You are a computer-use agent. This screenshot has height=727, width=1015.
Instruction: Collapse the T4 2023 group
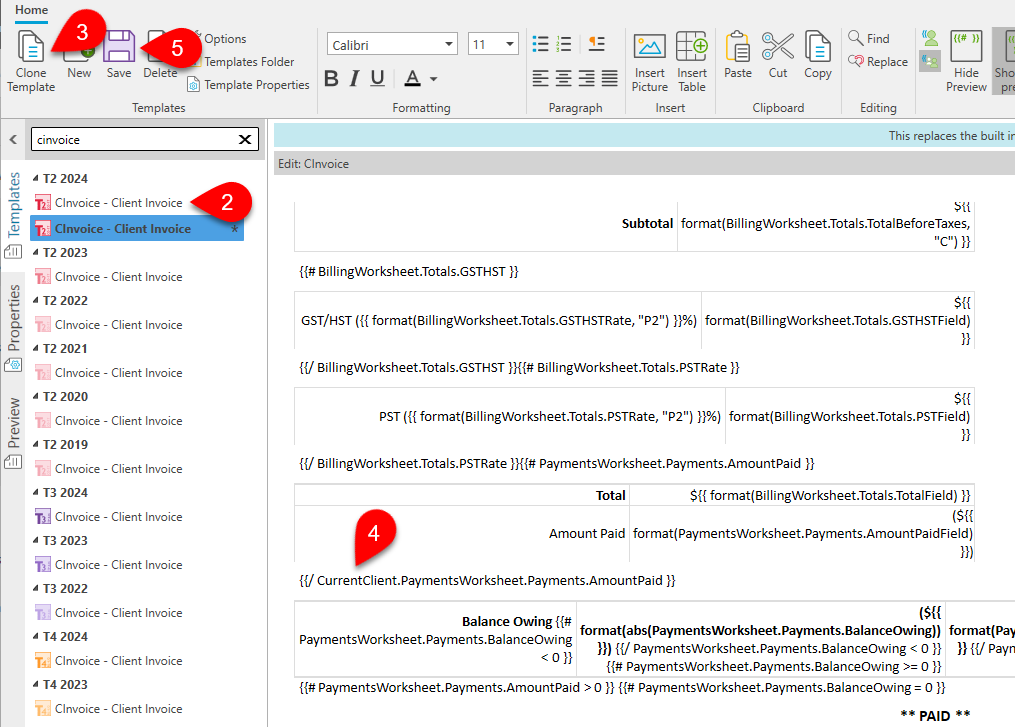click(x=36, y=684)
